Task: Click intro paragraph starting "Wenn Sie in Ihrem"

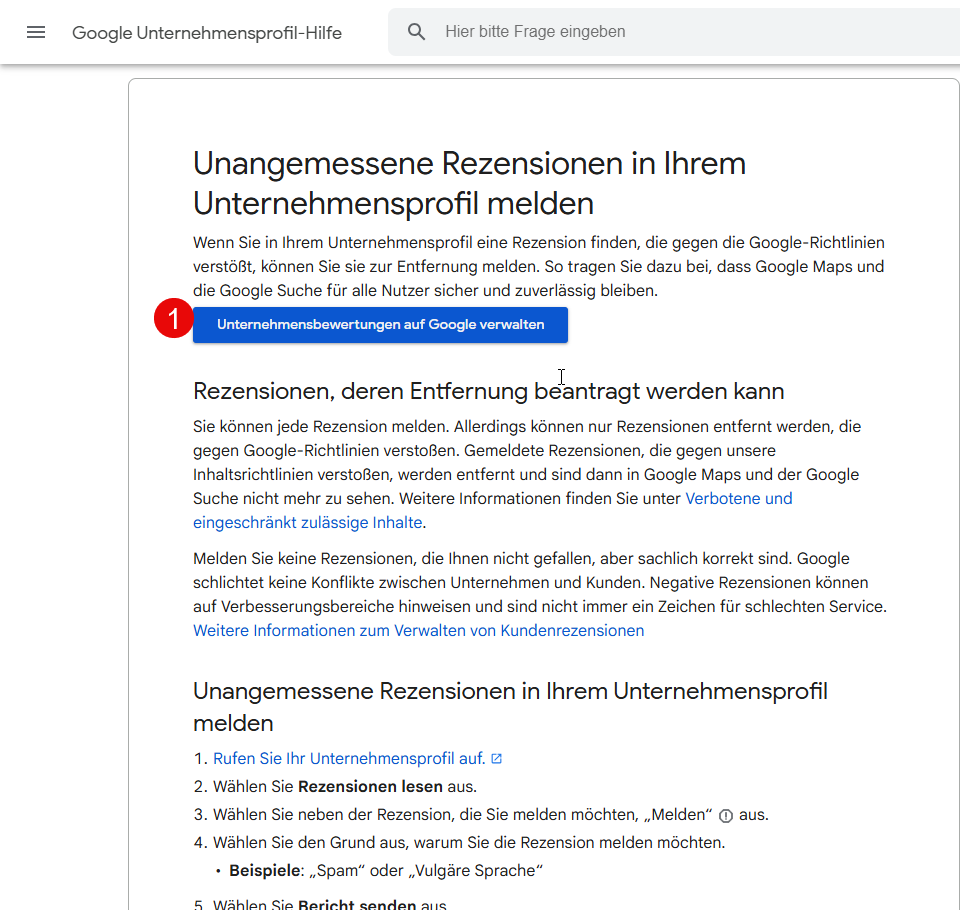Action: click(538, 267)
